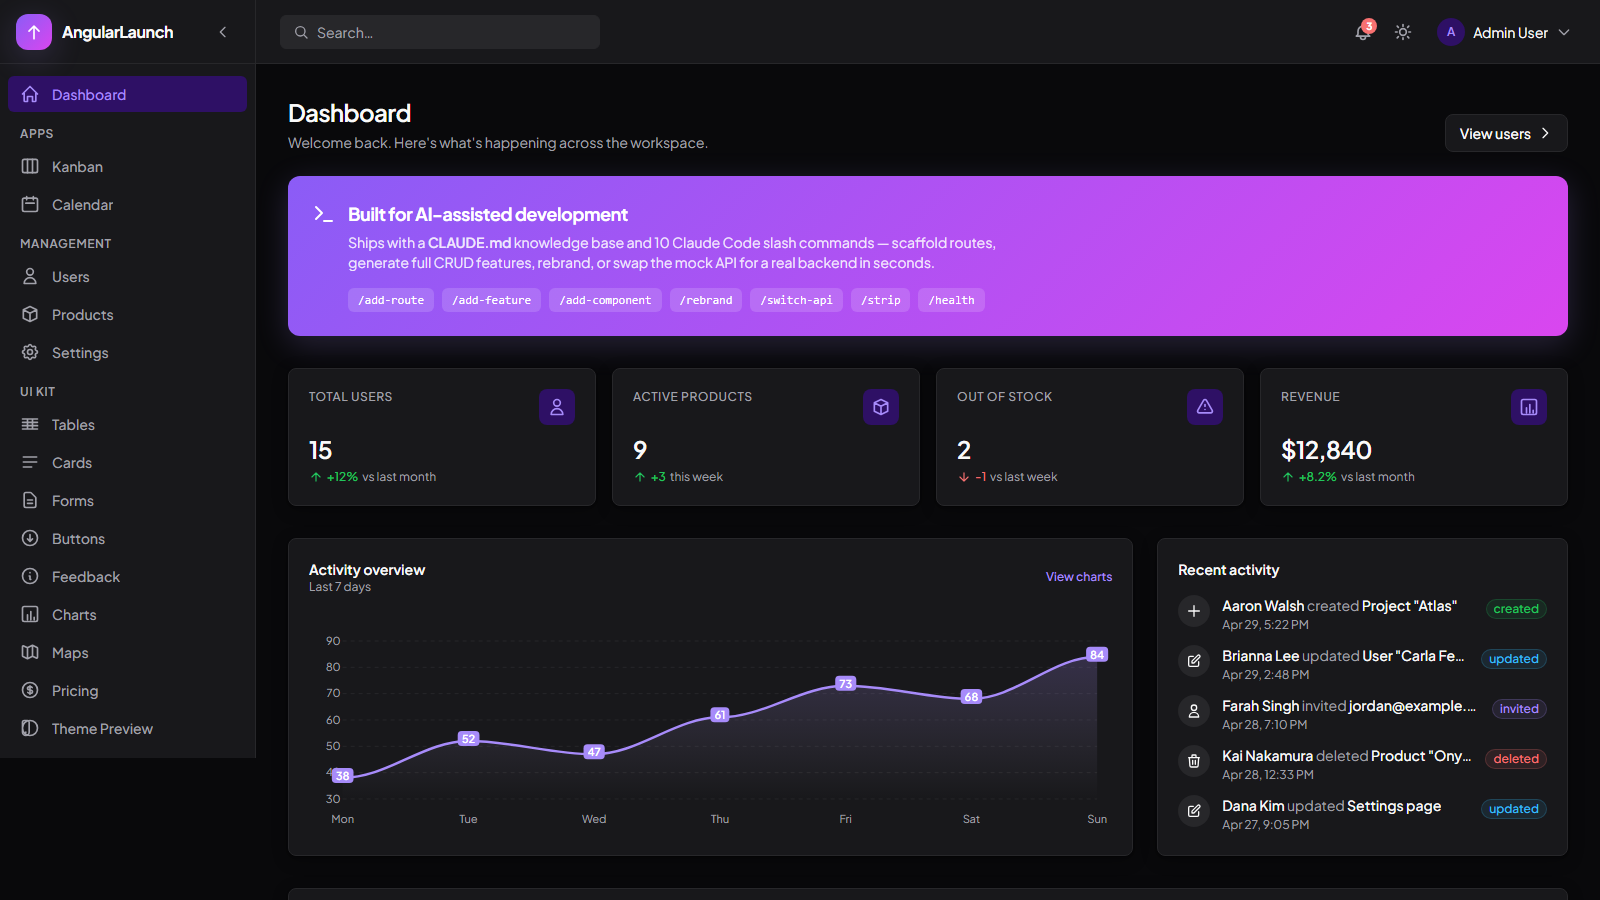Click the edit icon beside Dana Kim
Screen dimensions: 1600x900
click(1194, 811)
